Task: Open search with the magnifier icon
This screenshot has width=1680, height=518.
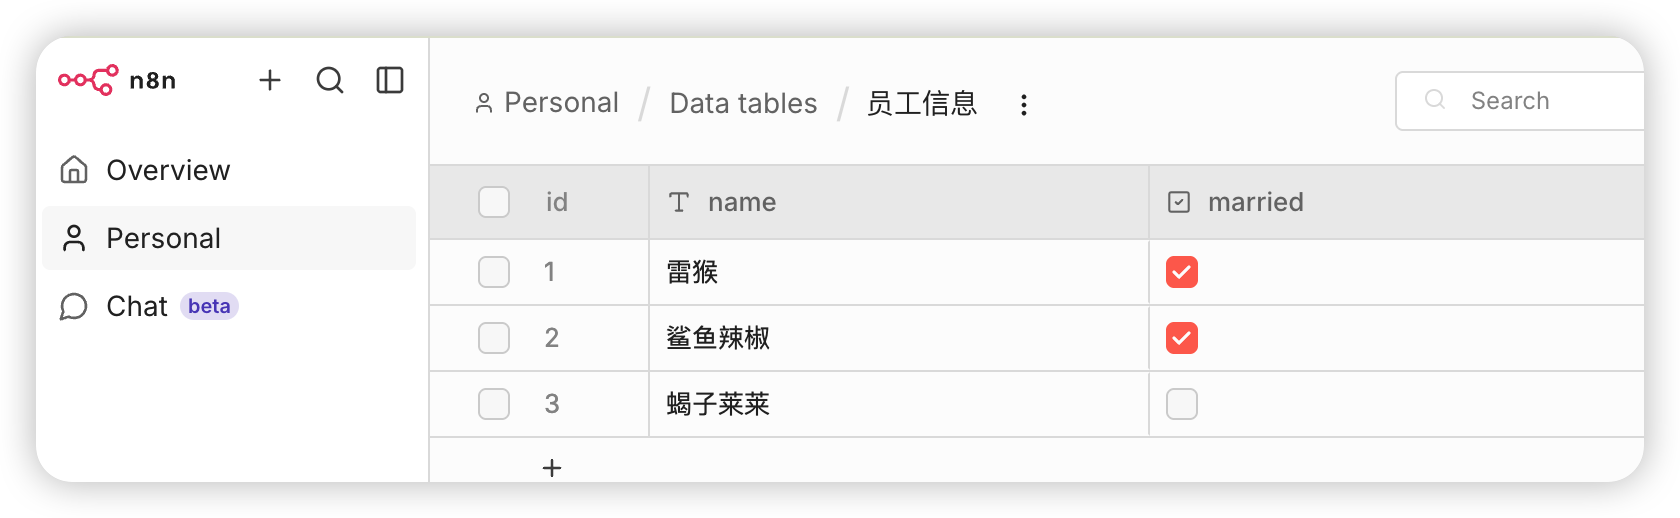Action: coord(330,80)
